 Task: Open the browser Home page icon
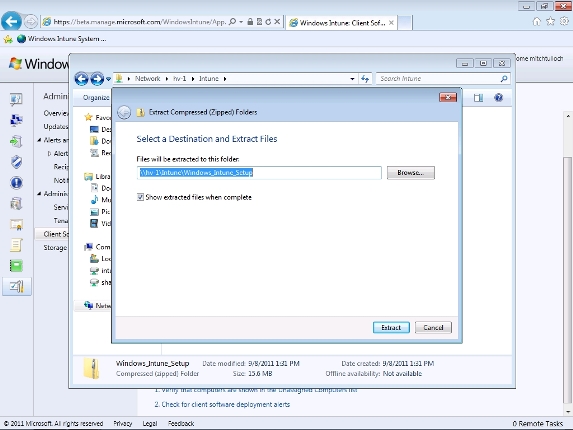pos(536,22)
